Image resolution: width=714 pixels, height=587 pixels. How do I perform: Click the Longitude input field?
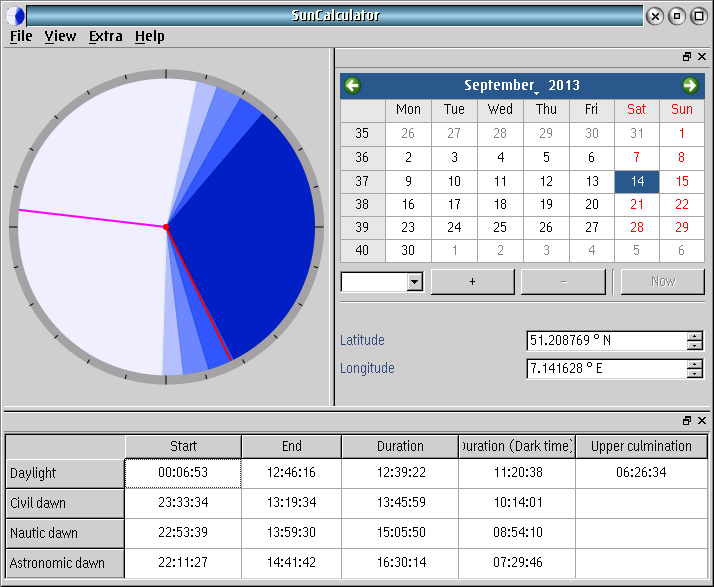[607, 368]
